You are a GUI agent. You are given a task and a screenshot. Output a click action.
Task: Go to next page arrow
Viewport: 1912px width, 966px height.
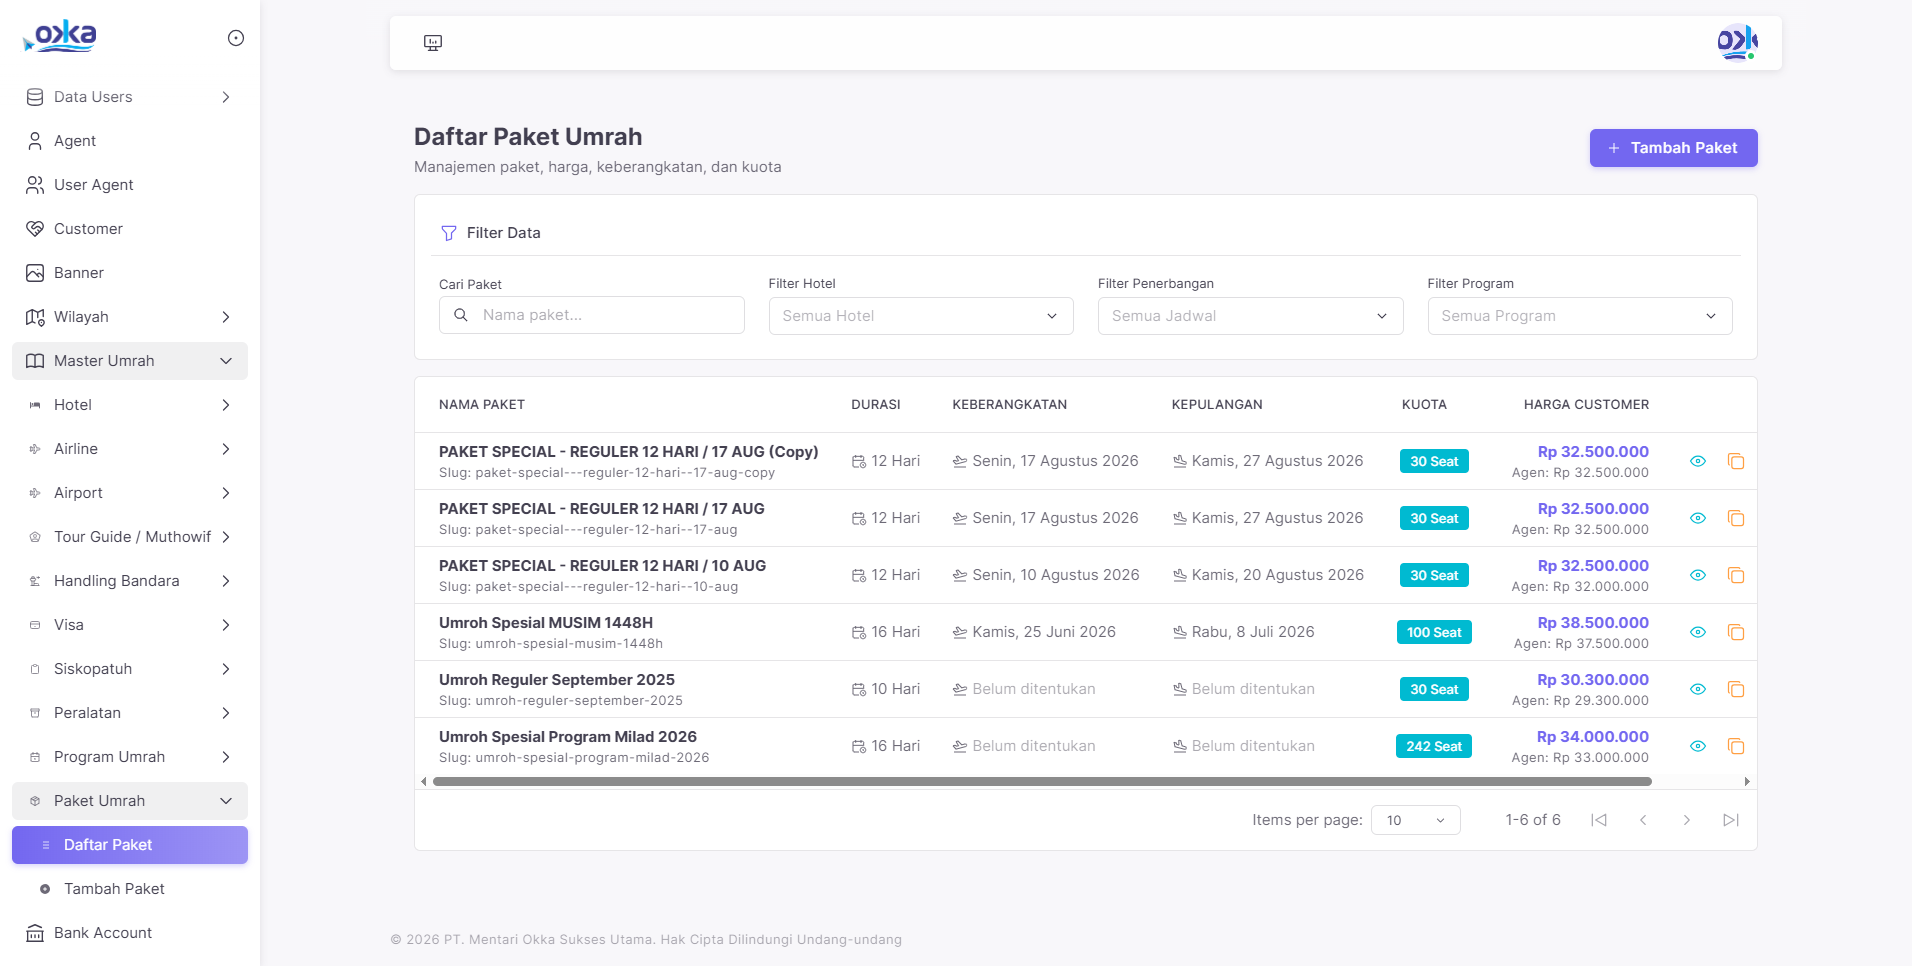click(1687, 820)
